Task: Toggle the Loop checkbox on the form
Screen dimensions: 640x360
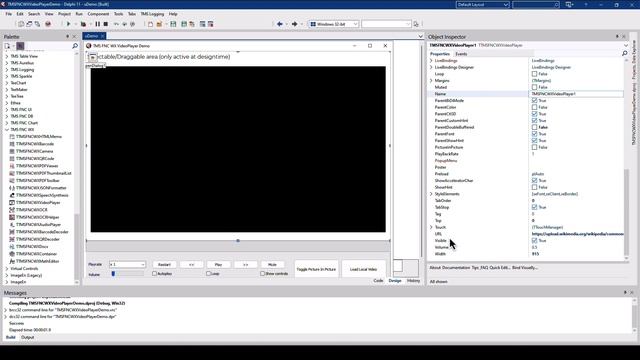Action: pos(208,273)
